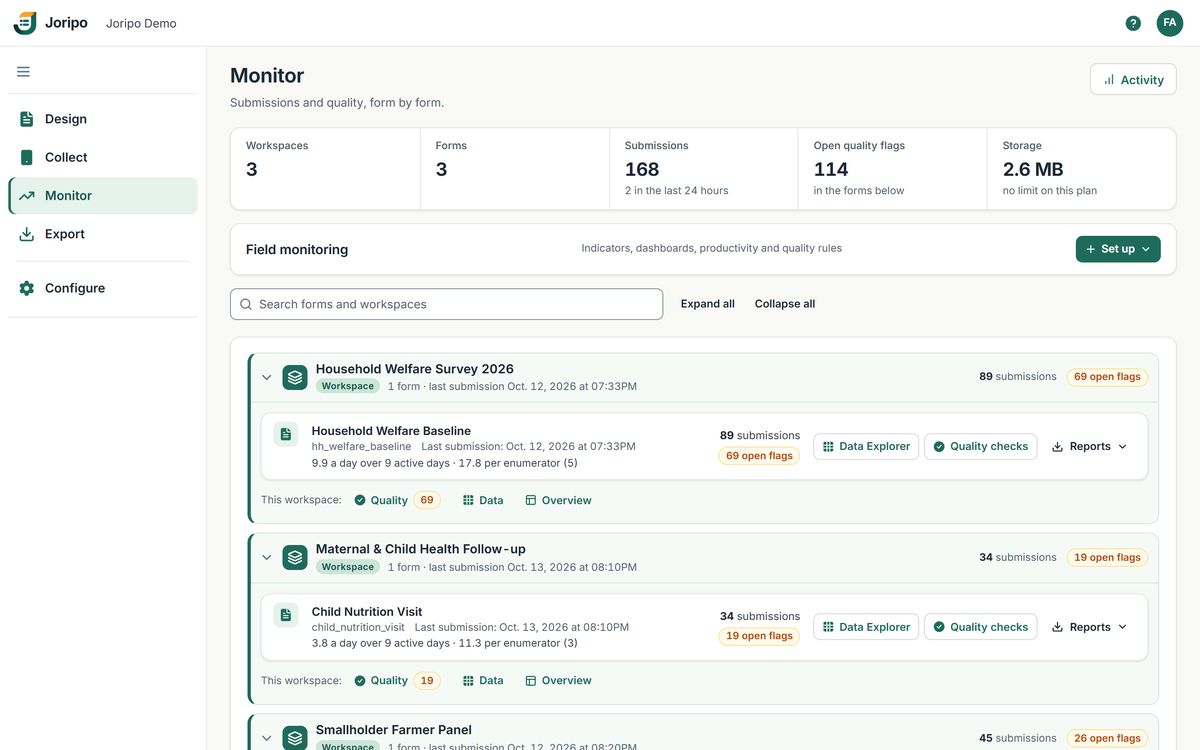Open Quality checks for Child Nutrition Visit

[980, 627]
